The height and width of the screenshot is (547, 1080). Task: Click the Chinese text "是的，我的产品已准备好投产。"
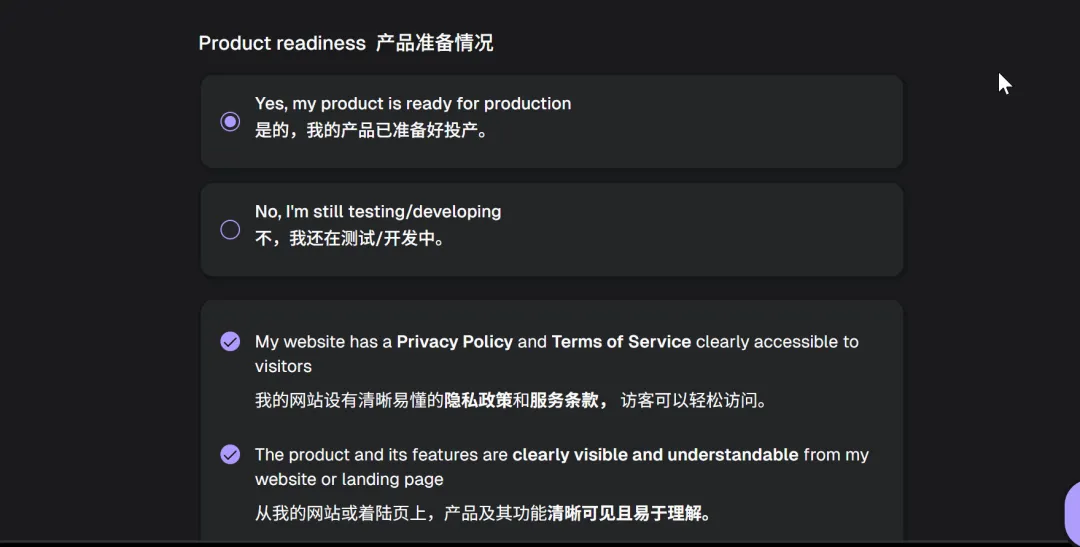(373, 131)
